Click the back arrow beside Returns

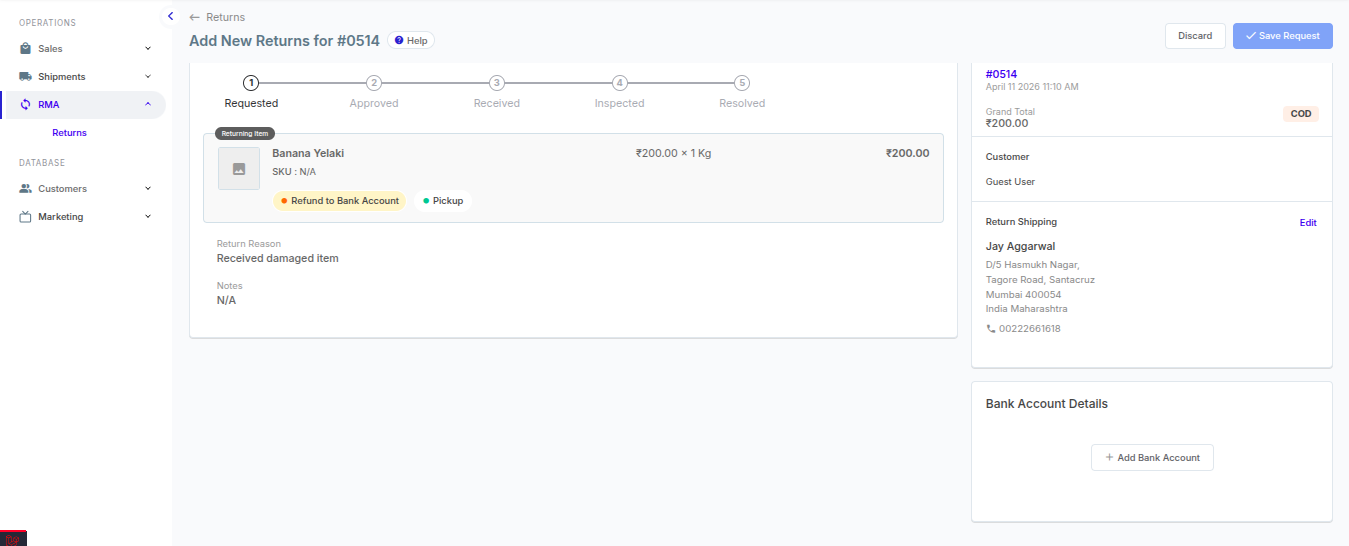pos(195,17)
